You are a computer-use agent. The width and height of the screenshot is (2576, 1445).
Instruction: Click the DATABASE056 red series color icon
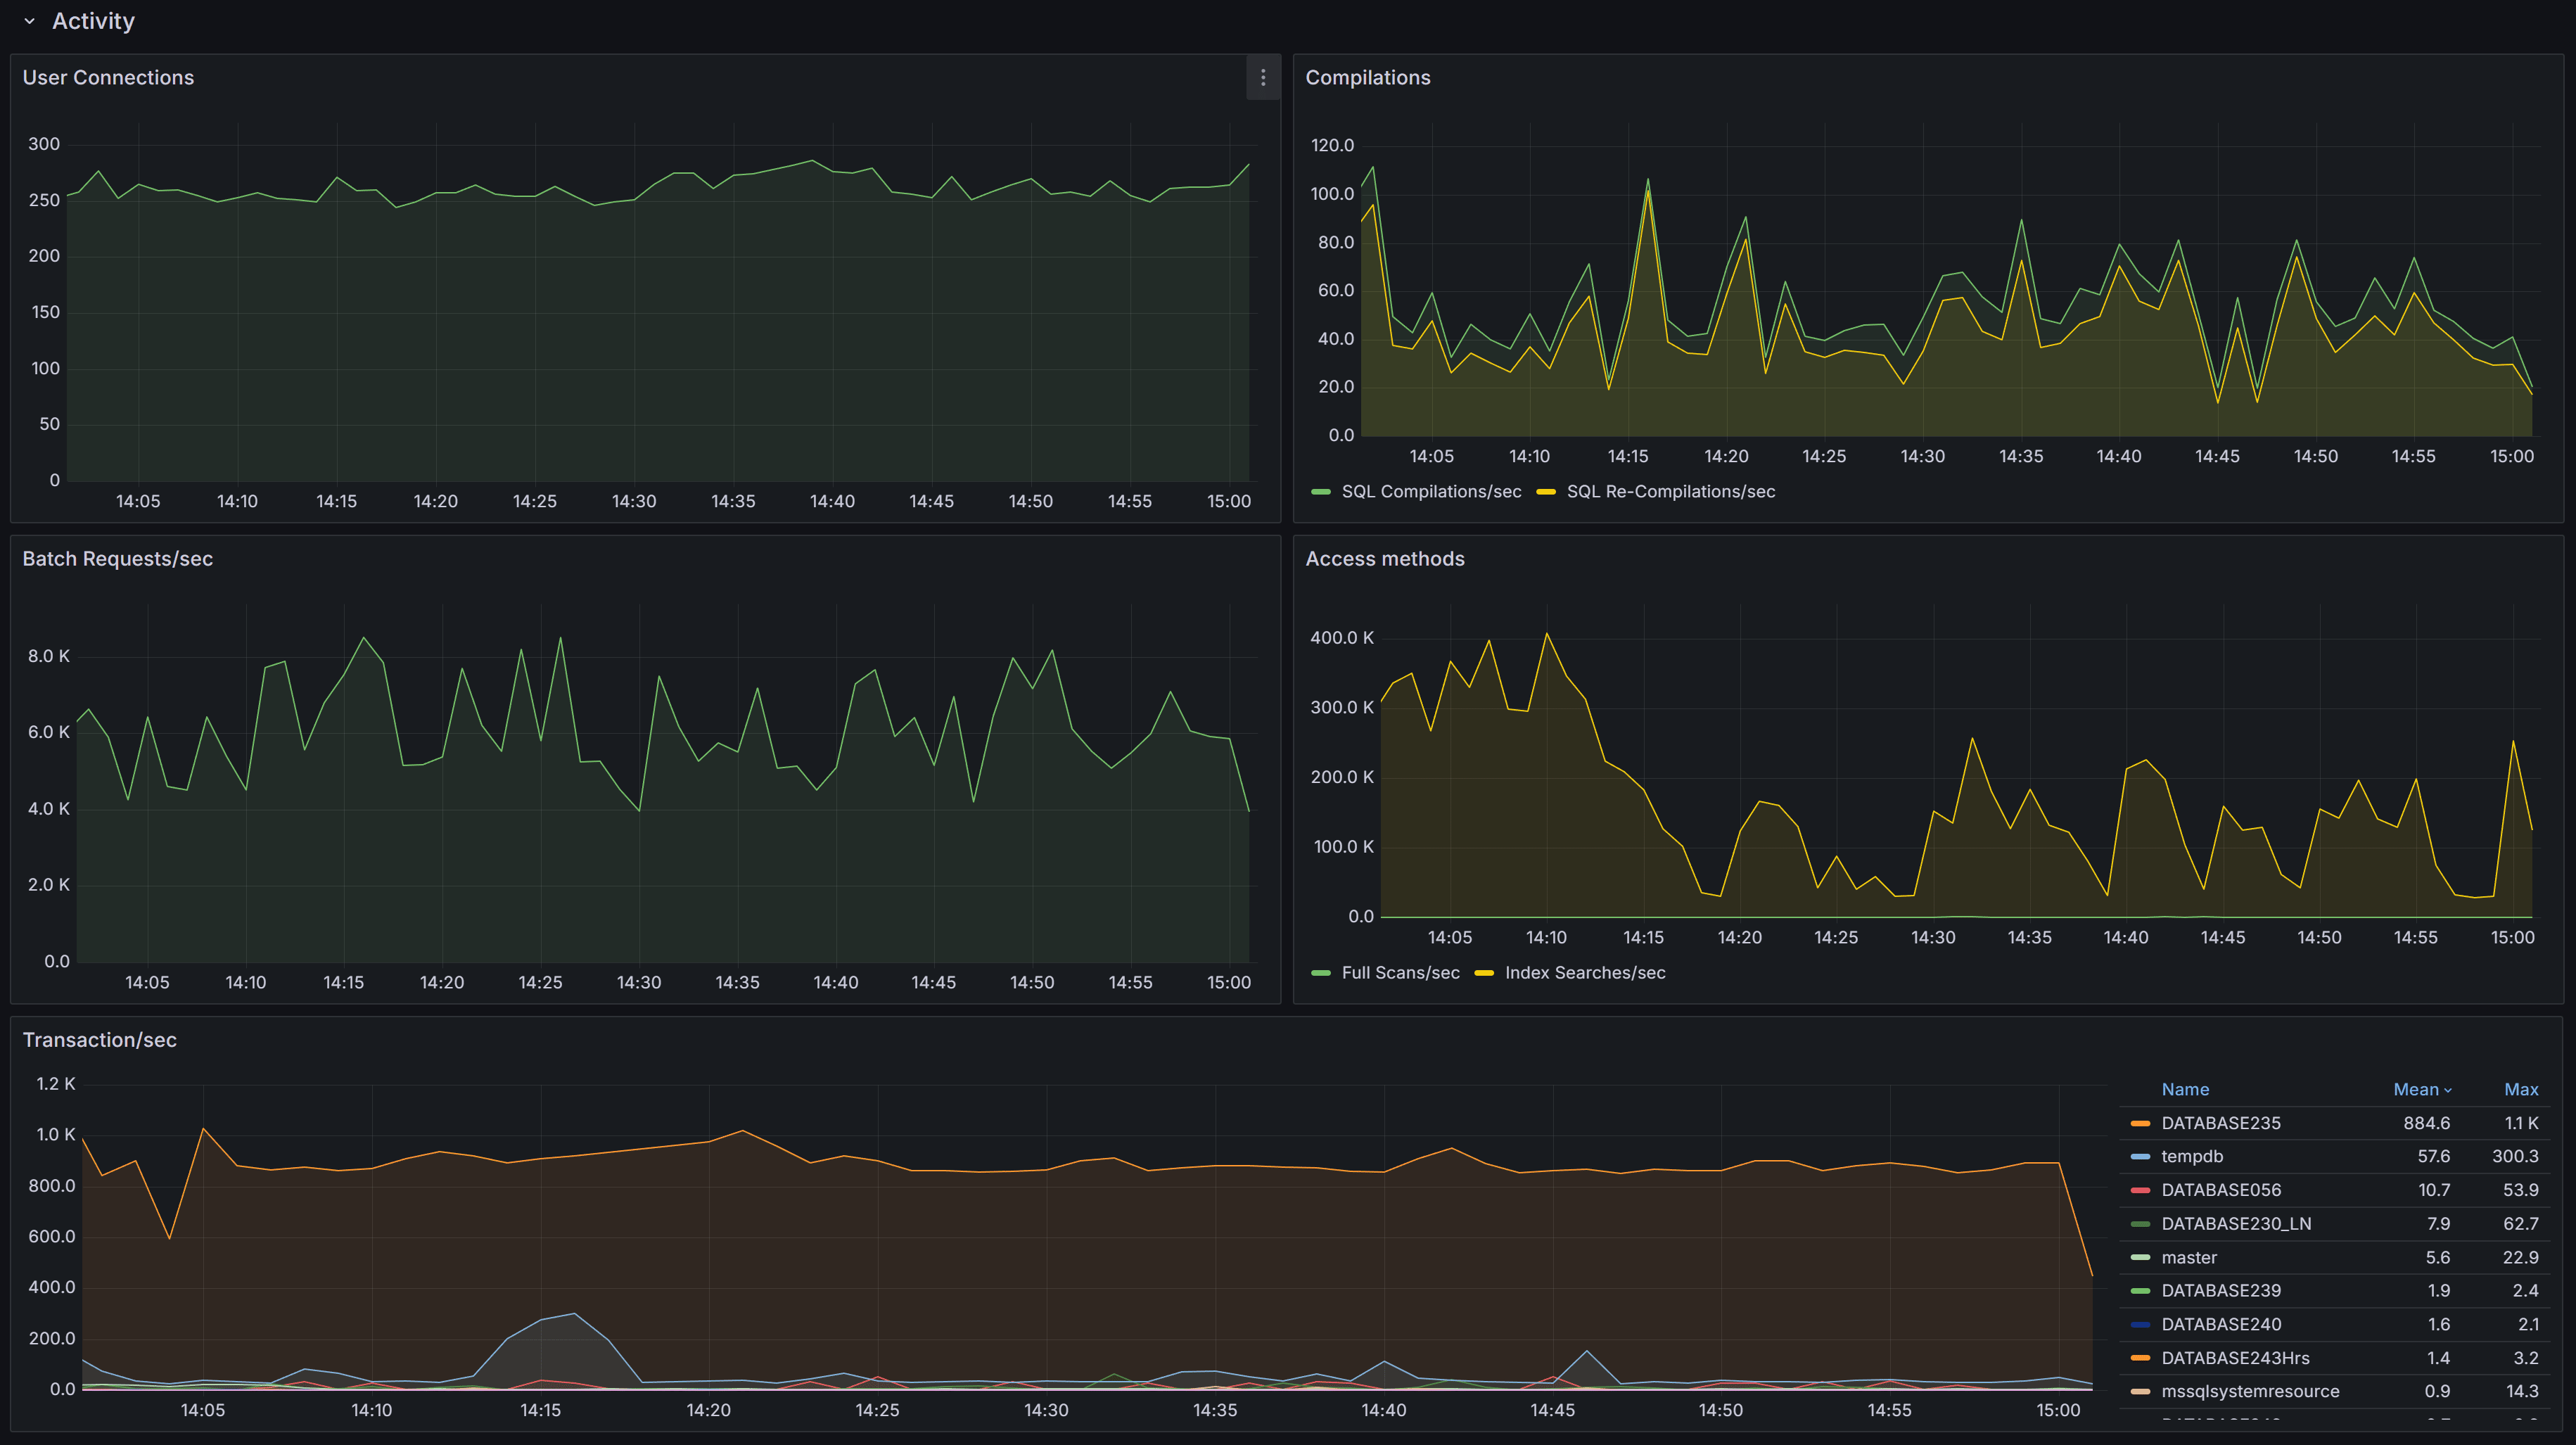(x=2140, y=1190)
